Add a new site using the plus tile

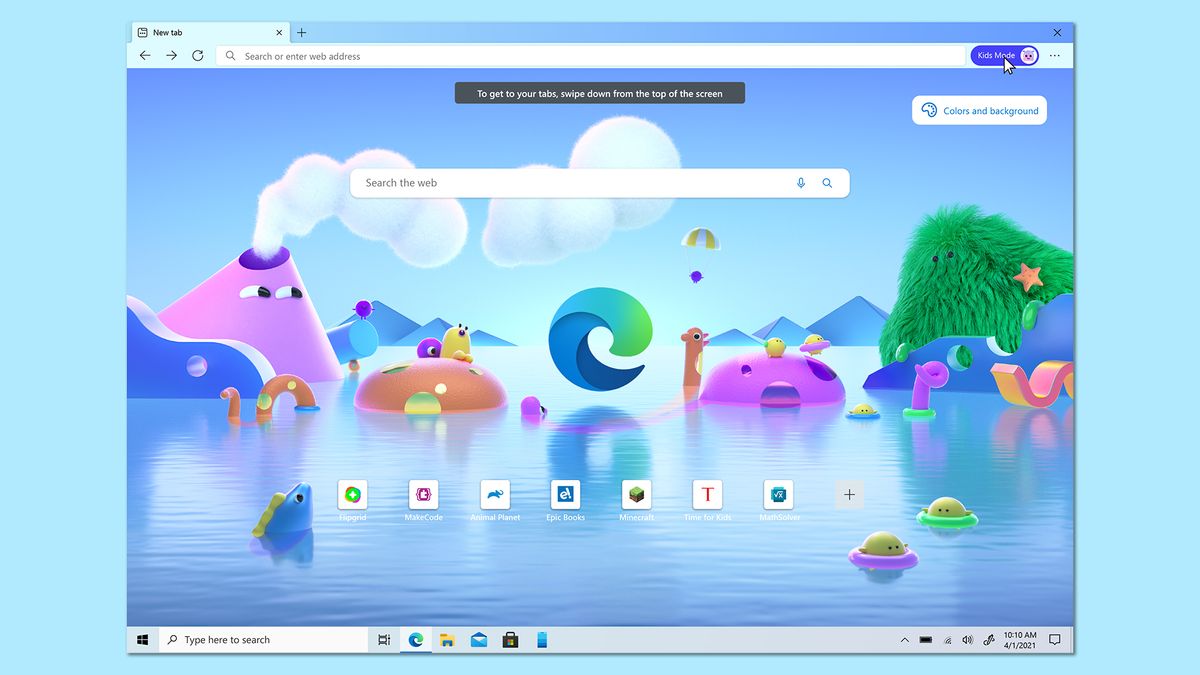point(849,494)
